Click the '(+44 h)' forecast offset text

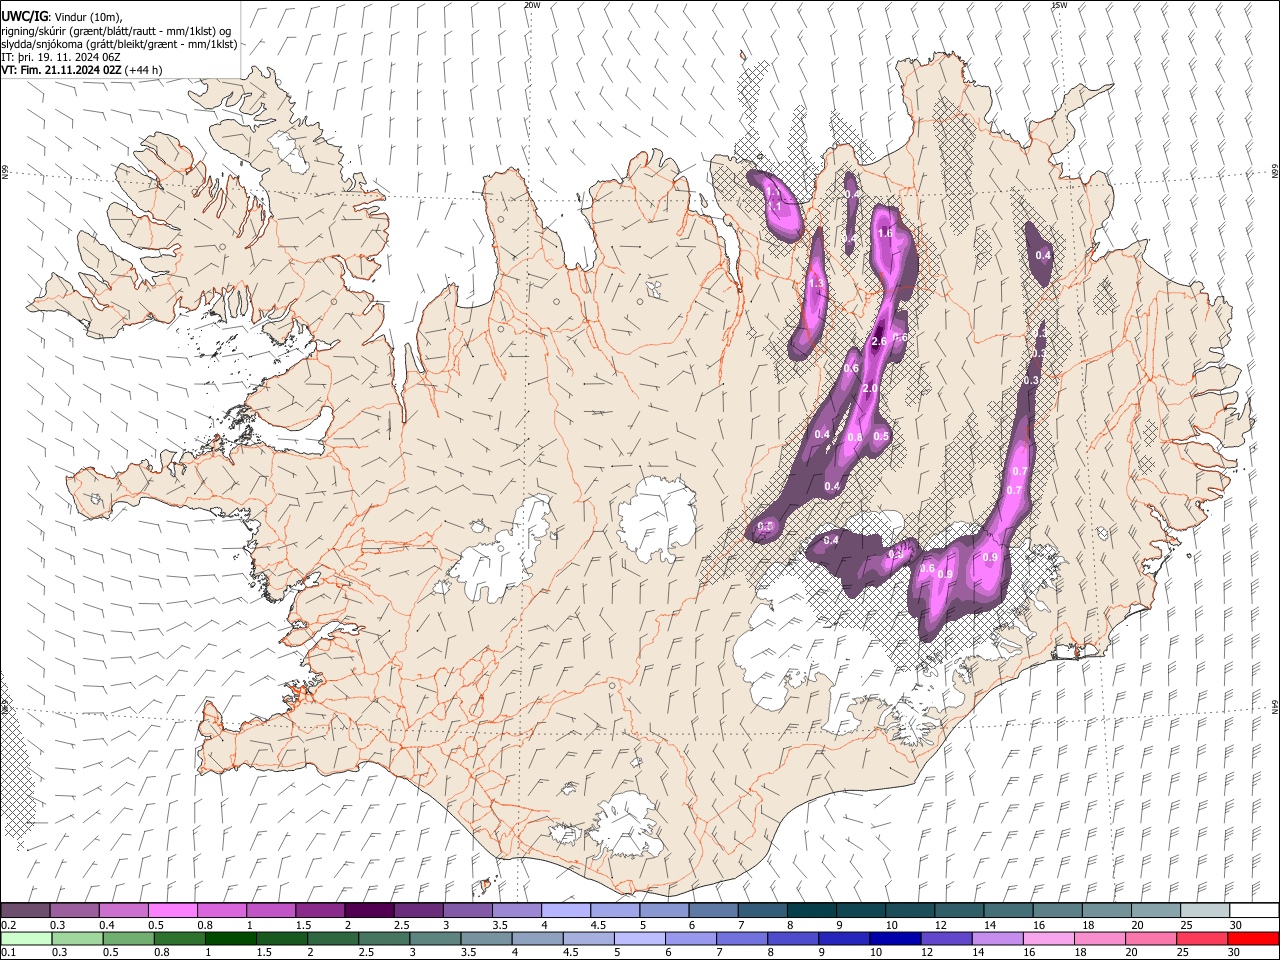(x=144, y=70)
